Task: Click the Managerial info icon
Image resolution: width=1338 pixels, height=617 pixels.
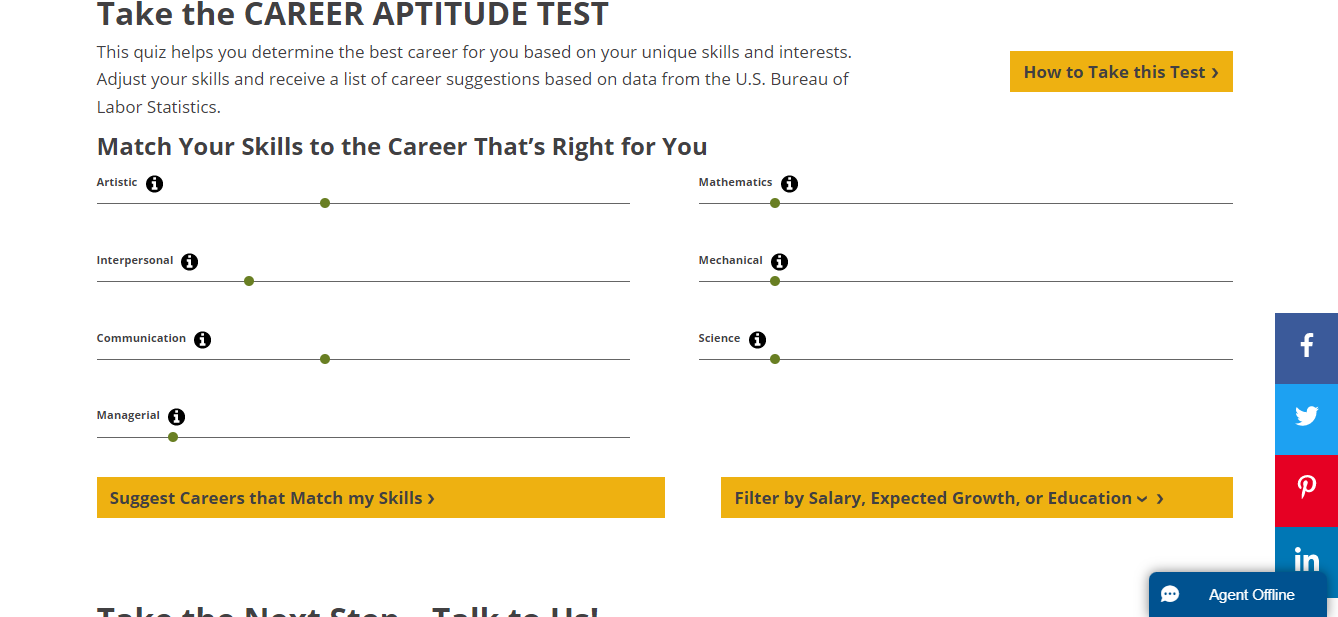Action: tap(177, 416)
